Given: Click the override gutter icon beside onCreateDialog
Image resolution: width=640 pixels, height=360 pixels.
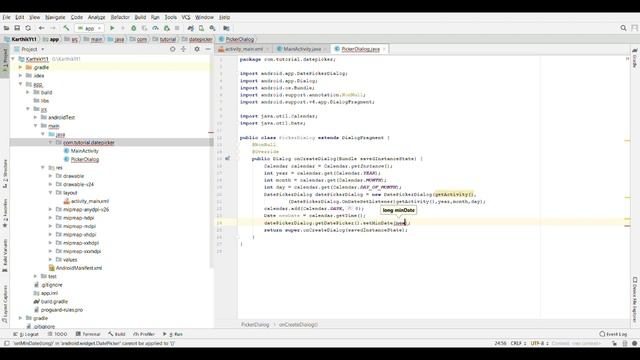Looking at the screenshot, I should point(227,158).
